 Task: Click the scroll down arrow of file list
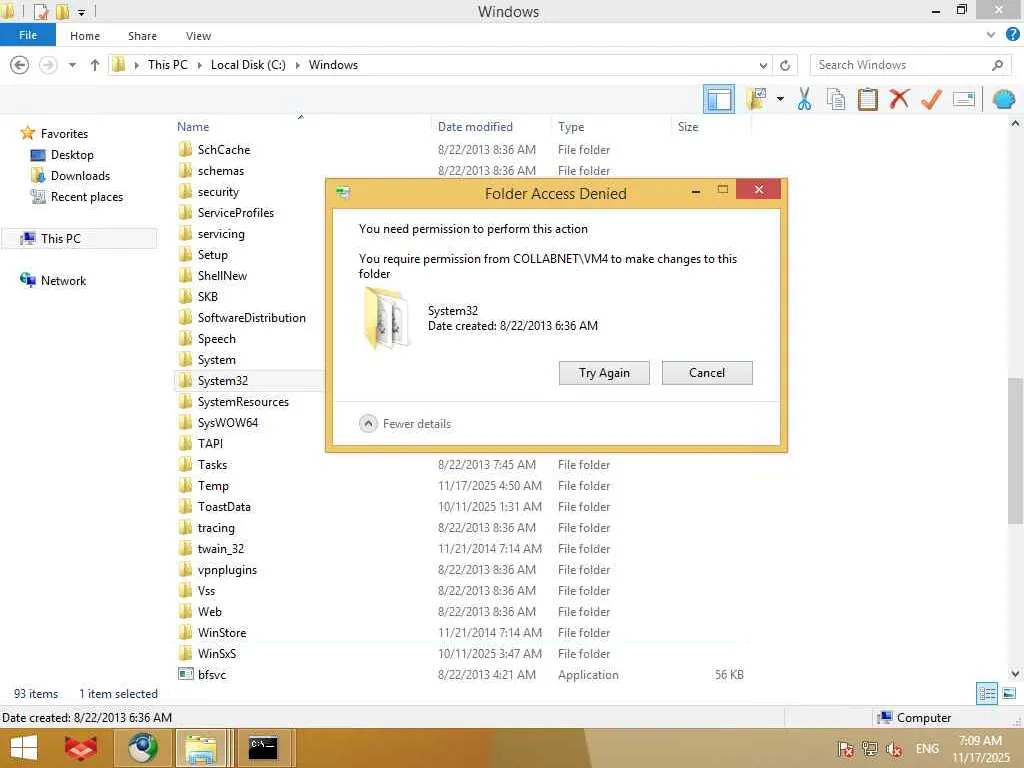click(1015, 673)
